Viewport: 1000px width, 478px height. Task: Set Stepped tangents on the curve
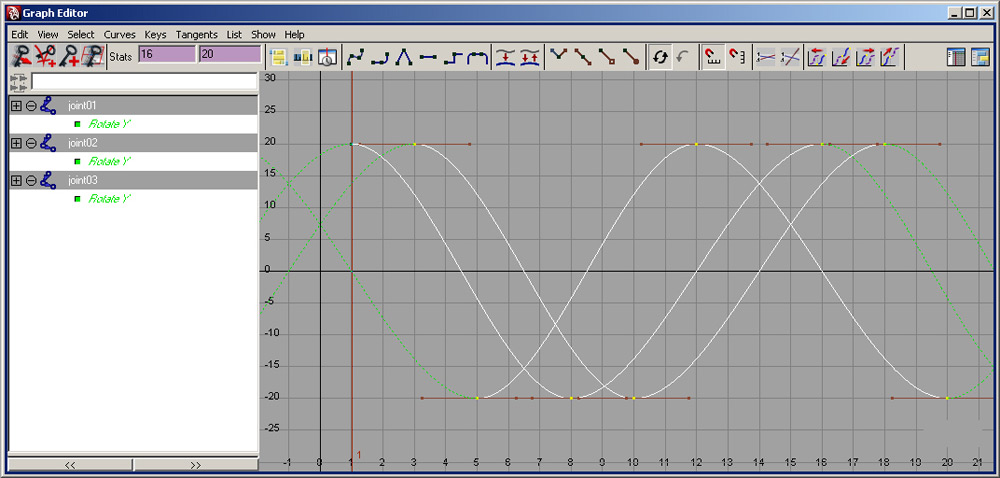pos(453,57)
